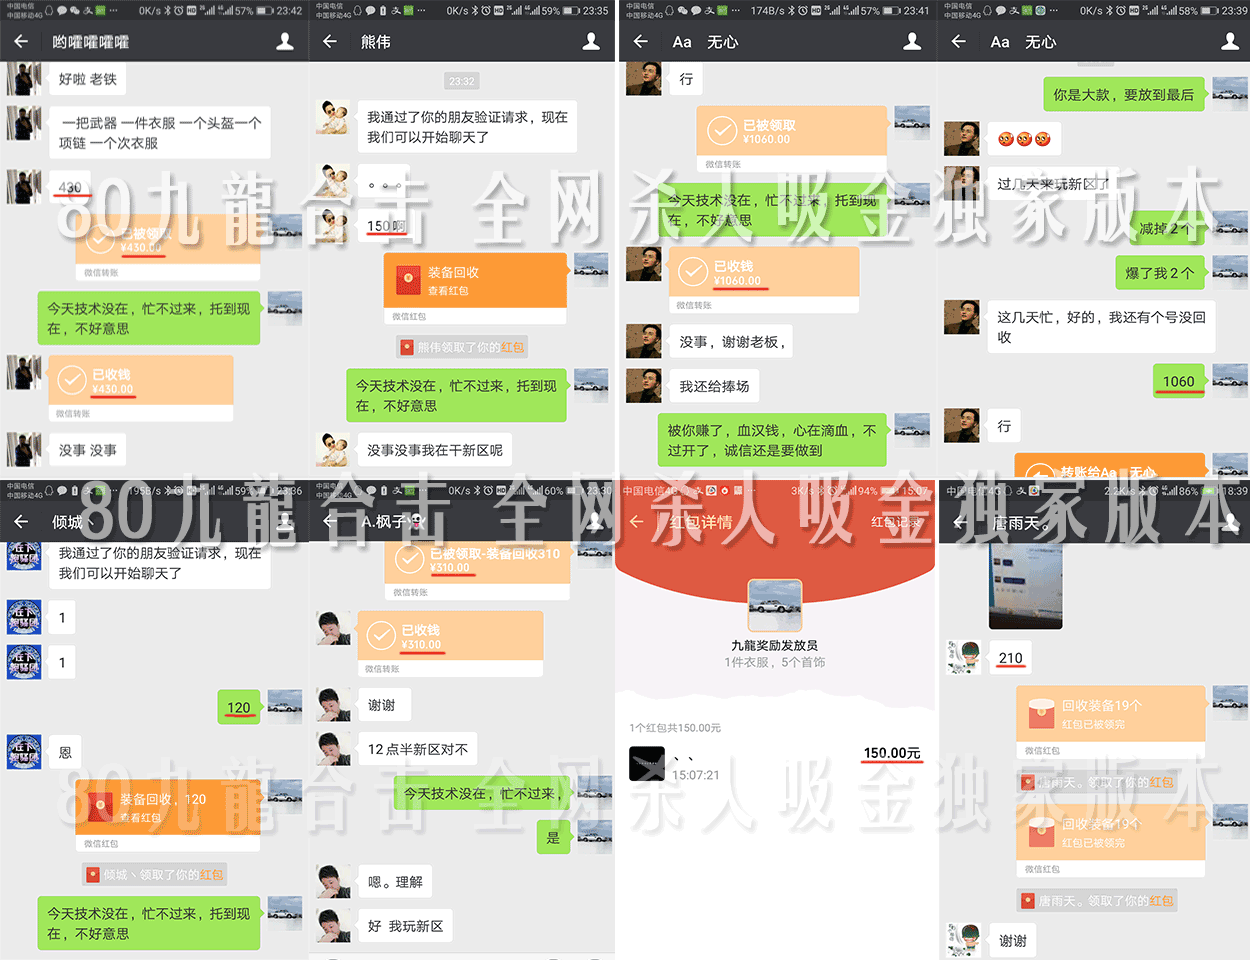This screenshot has width=1250, height=960.
Task: Click back arrow on 红包详情 page
Action: (x=637, y=522)
